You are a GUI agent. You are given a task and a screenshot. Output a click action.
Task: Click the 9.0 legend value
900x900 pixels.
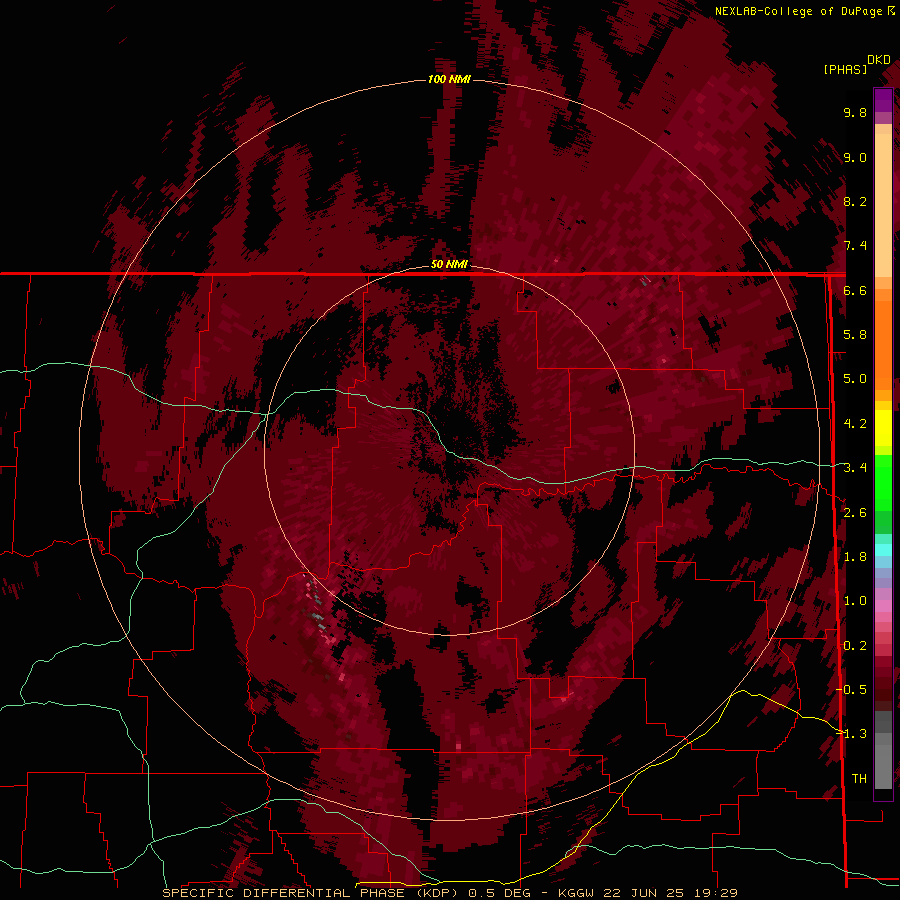(x=855, y=157)
